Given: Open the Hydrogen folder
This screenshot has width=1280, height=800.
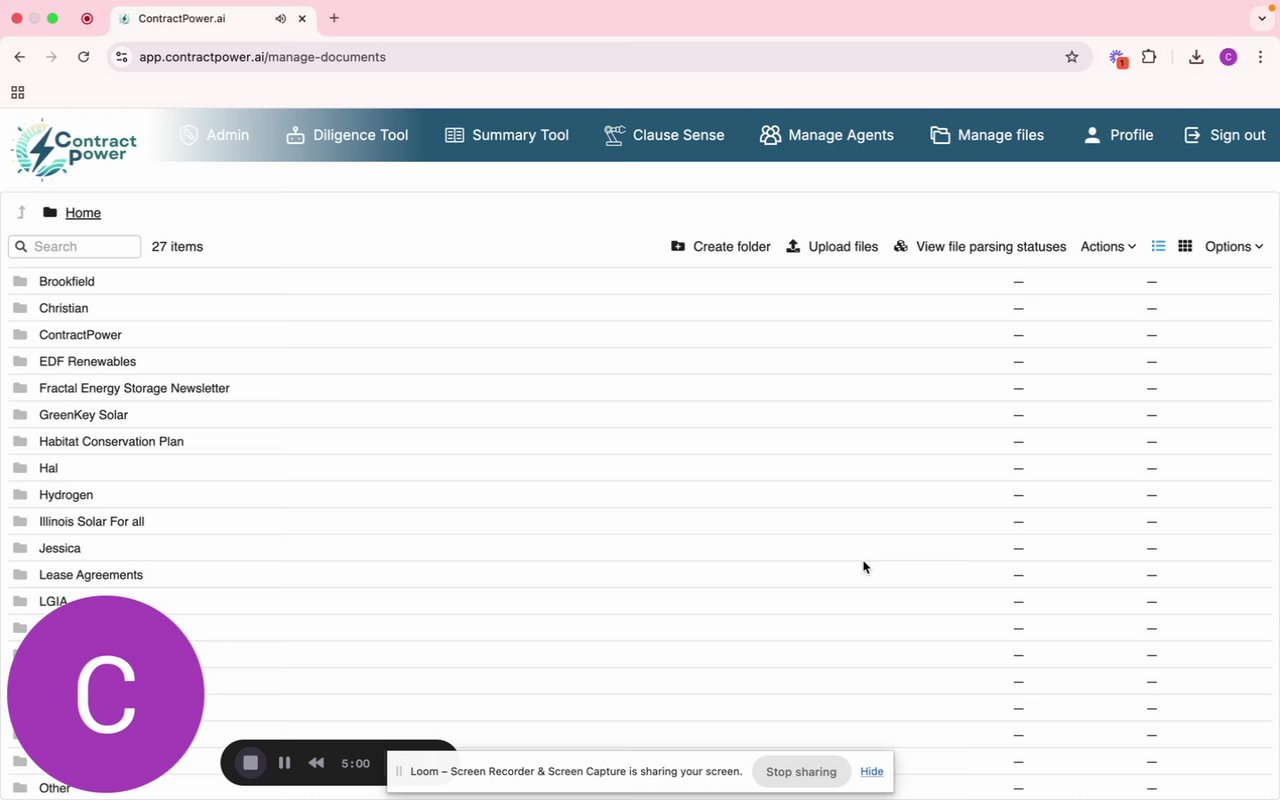Looking at the screenshot, I should coord(66,495).
